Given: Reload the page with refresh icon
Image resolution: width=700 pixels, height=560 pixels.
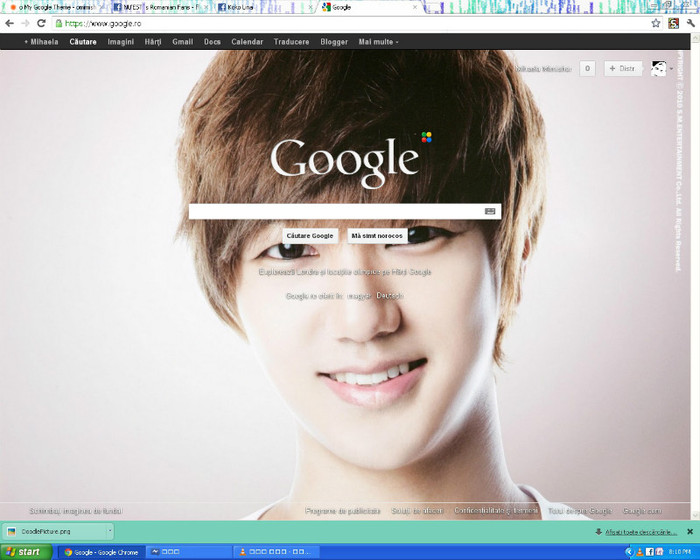Looking at the screenshot, I should tap(41, 23).
